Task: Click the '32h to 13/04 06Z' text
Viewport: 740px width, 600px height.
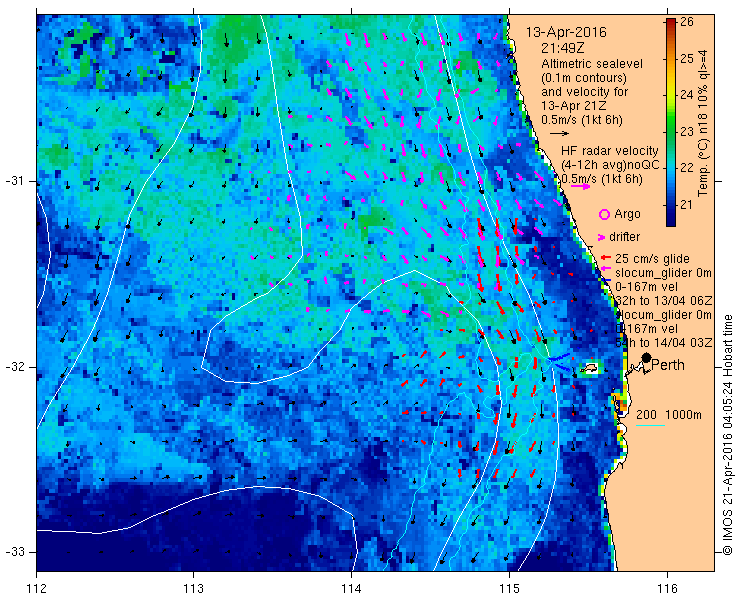Action: [x=663, y=301]
